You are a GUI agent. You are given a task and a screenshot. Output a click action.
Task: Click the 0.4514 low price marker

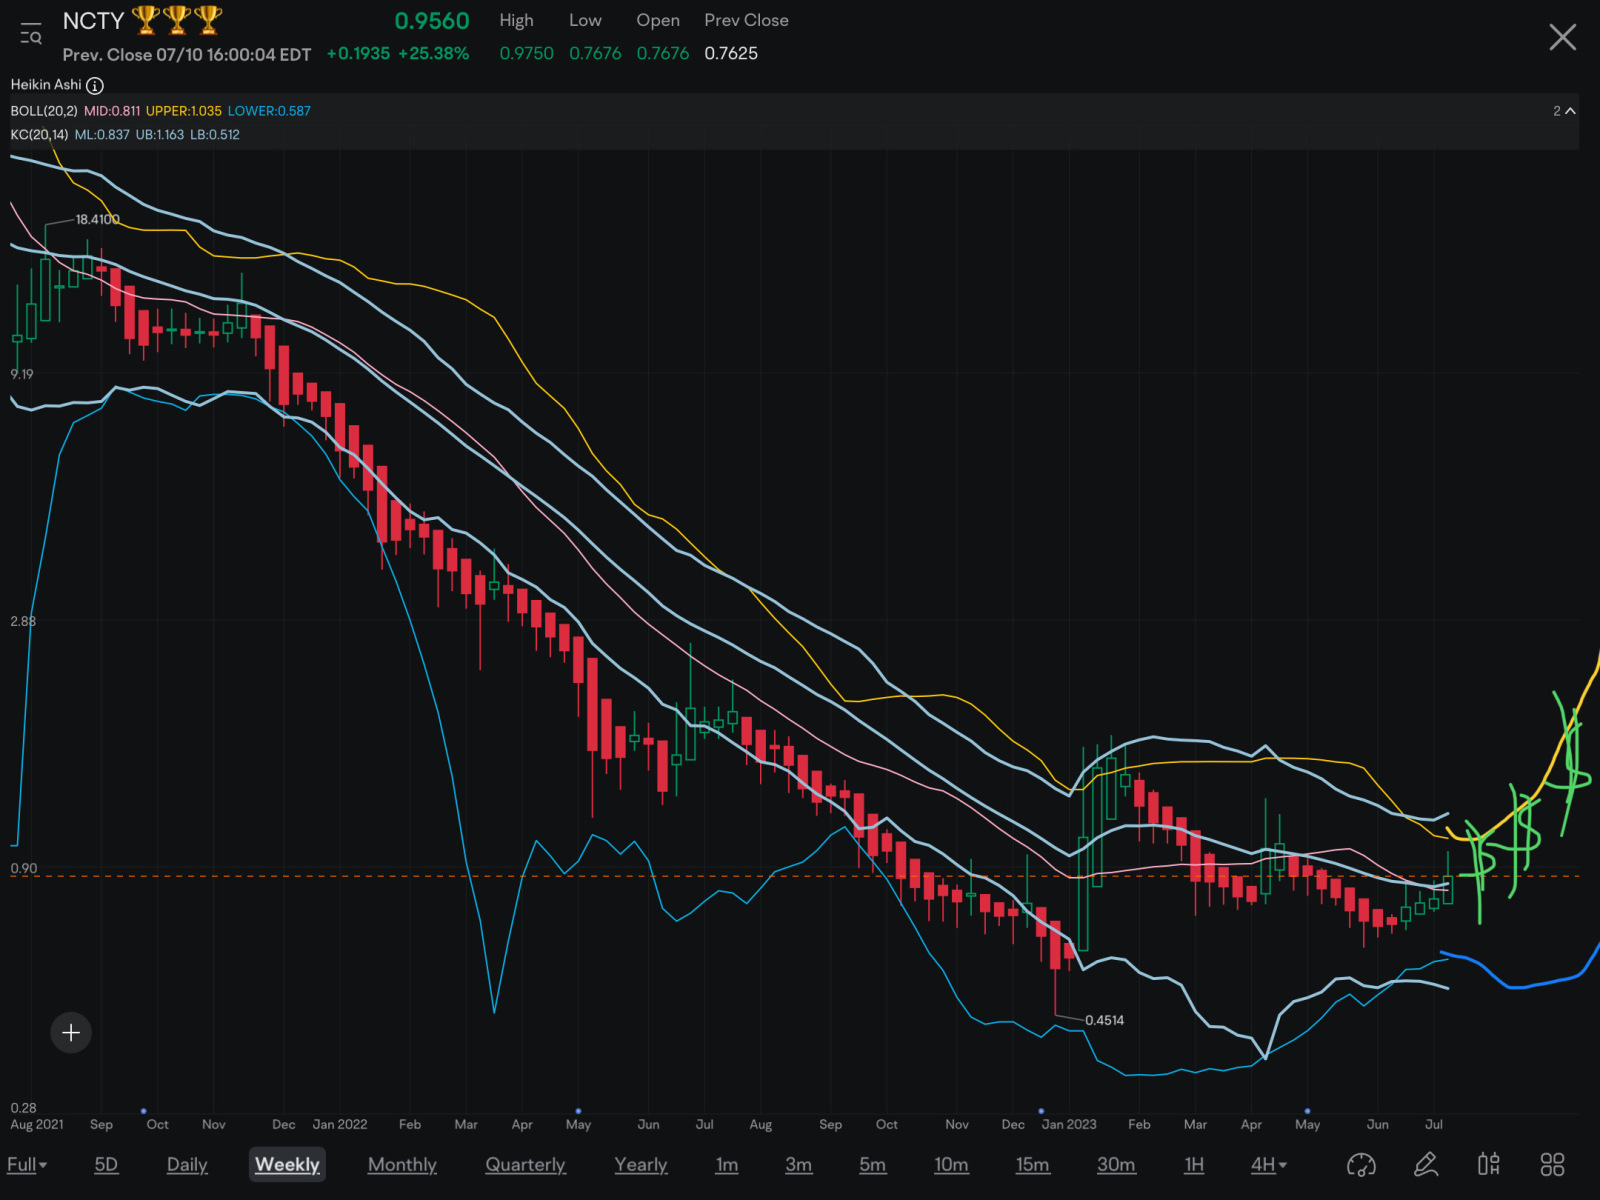tap(1104, 1020)
